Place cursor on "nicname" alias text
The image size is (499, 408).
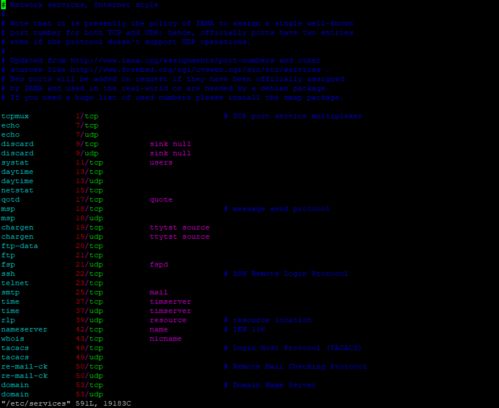click(x=165, y=339)
